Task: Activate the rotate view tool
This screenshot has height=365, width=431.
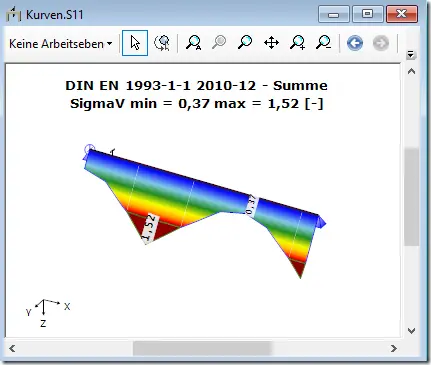Action: tap(162, 43)
